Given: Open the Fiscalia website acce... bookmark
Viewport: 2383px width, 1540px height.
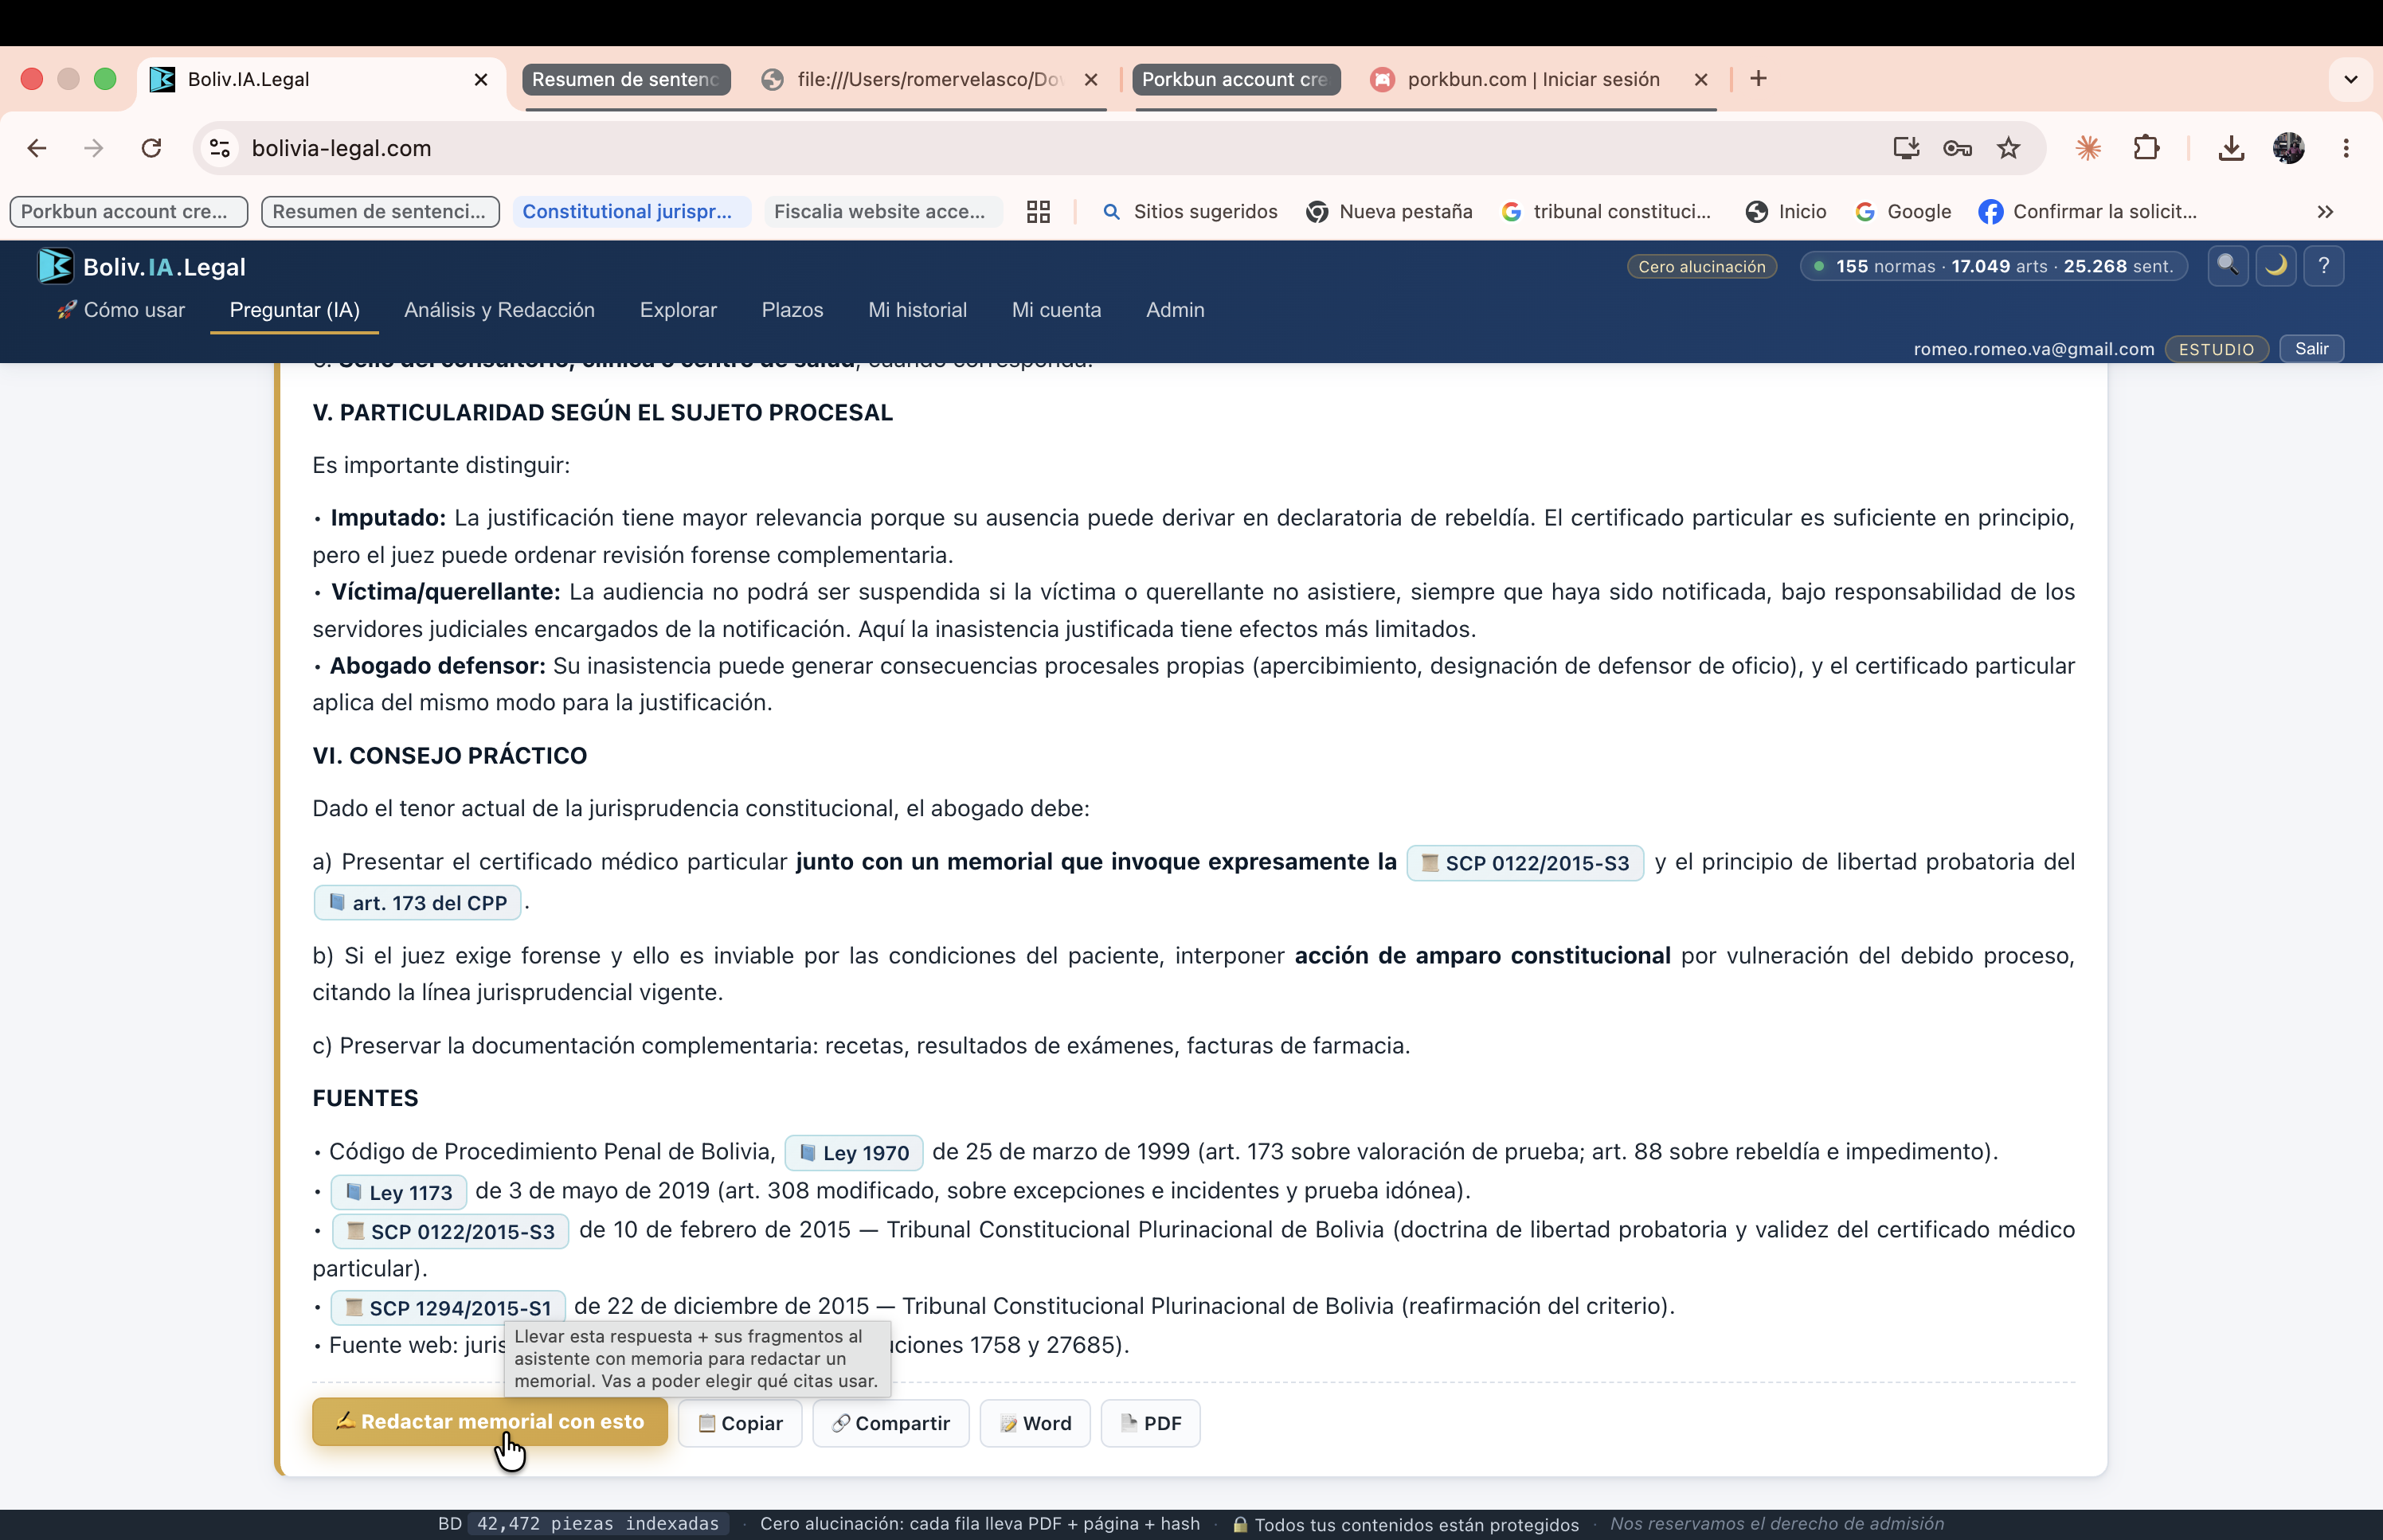Looking at the screenshot, I should click(883, 211).
